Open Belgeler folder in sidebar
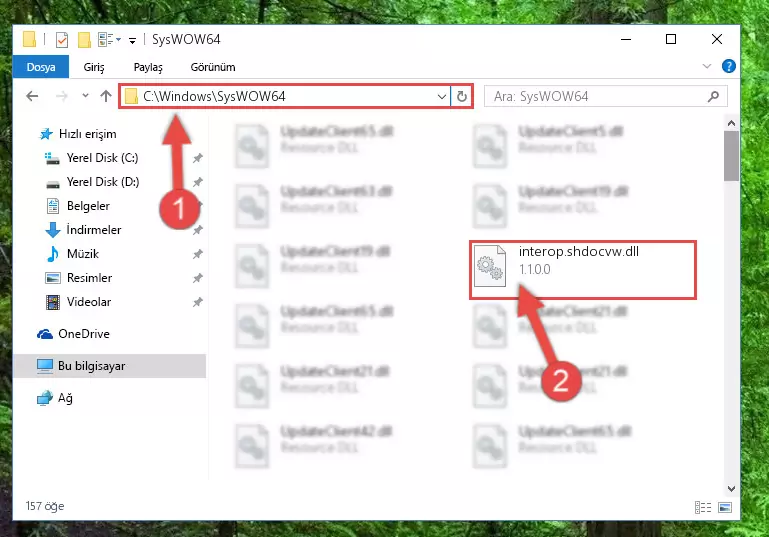The width and height of the screenshot is (769, 537). click(x=88, y=206)
